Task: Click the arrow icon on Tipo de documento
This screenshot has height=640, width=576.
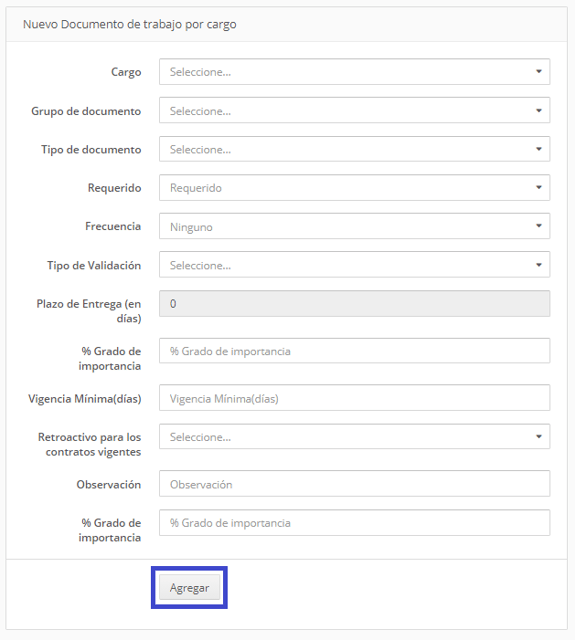Action: pyautogui.click(x=539, y=149)
